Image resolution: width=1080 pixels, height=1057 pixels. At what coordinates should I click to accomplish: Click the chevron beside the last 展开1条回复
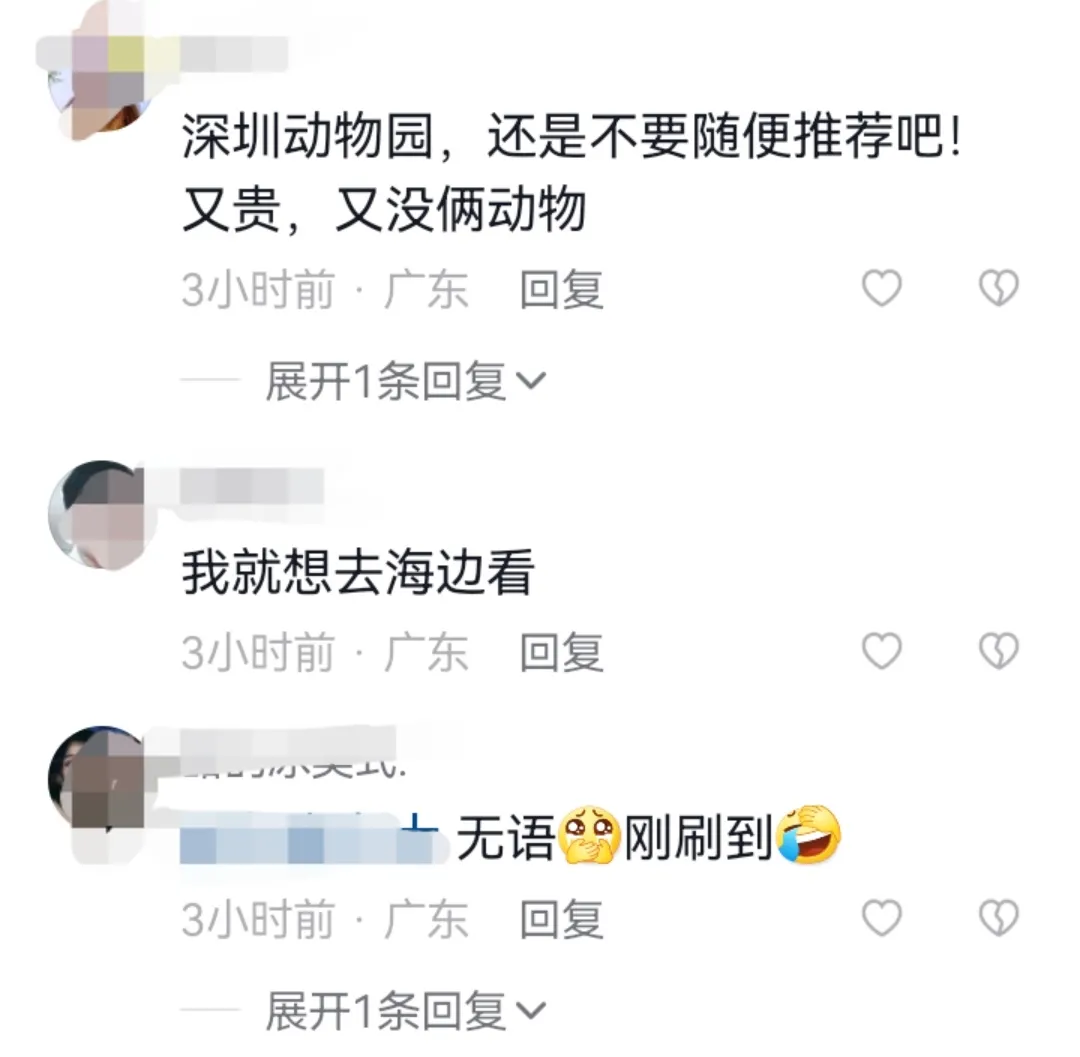pos(531,1010)
